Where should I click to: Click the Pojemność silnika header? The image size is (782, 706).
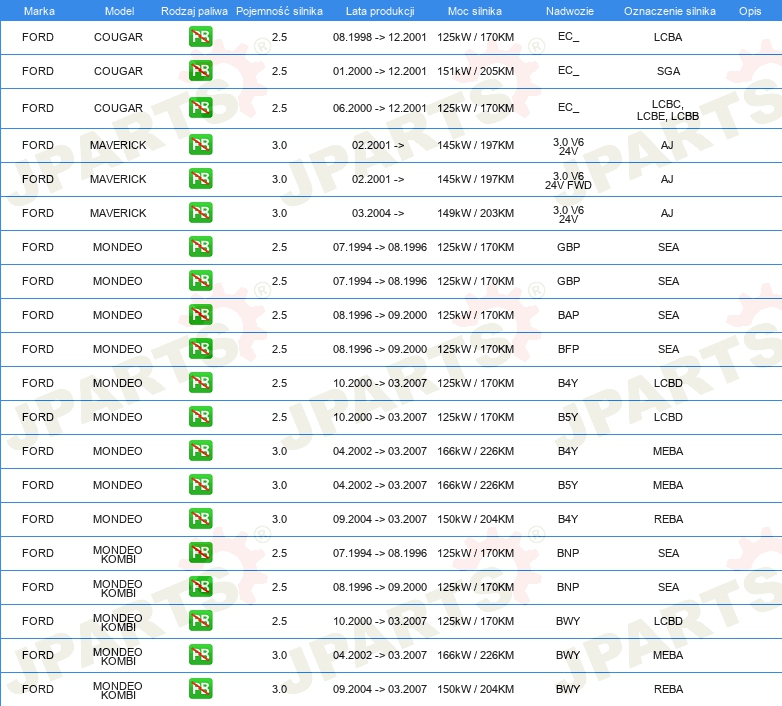coord(279,11)
